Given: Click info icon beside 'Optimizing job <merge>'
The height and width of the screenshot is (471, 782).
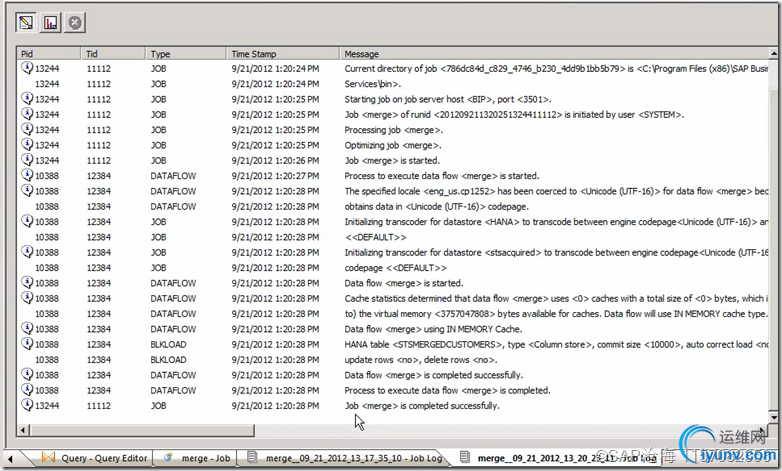Looking at the screenshot, I should pos(27,145).
